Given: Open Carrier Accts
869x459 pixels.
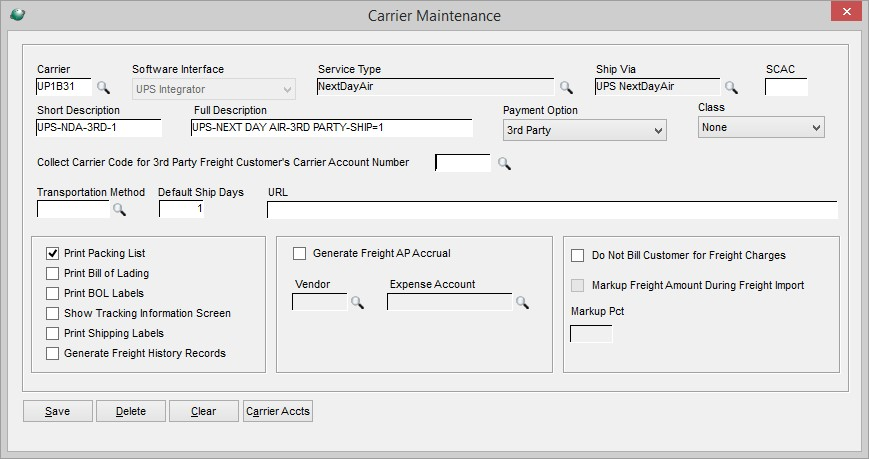Looking at the screenshot, I should pos(278,411).
